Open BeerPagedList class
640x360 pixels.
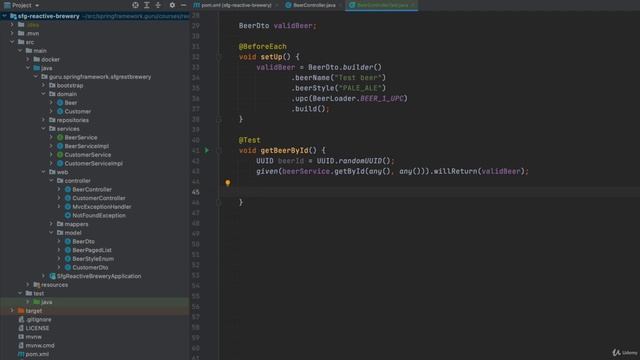pyautogui.click(x=92, y=250)
